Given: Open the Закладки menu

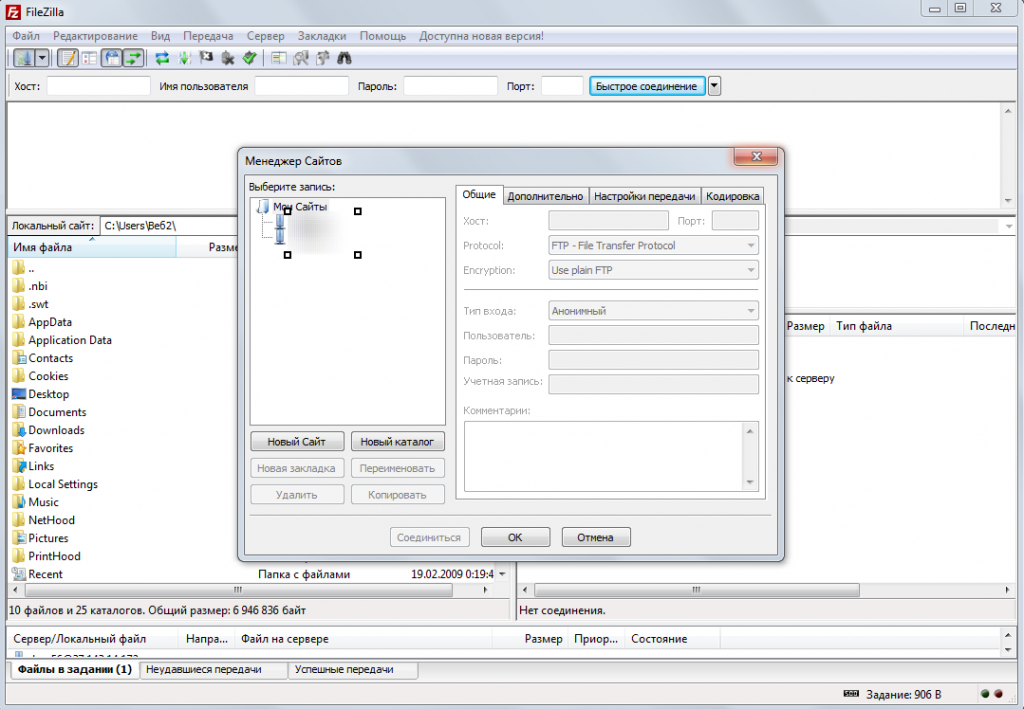Looking at the screenshot, I should (322, 36).
